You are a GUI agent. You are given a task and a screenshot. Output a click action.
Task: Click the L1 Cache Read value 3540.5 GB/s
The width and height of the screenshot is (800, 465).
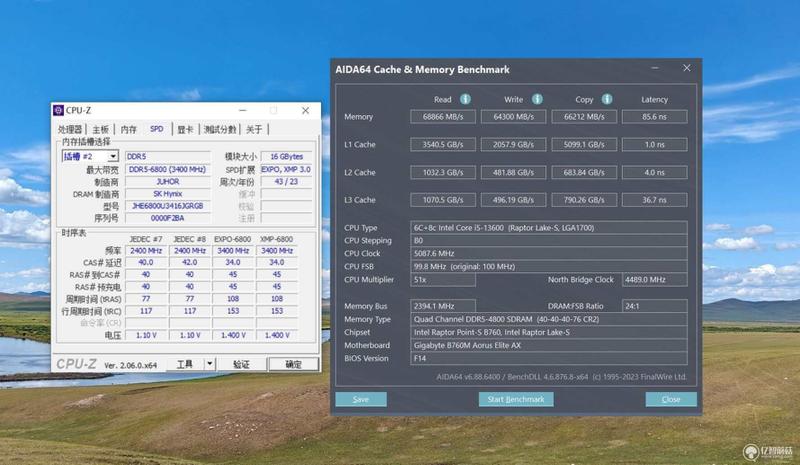tap(443, 144)
